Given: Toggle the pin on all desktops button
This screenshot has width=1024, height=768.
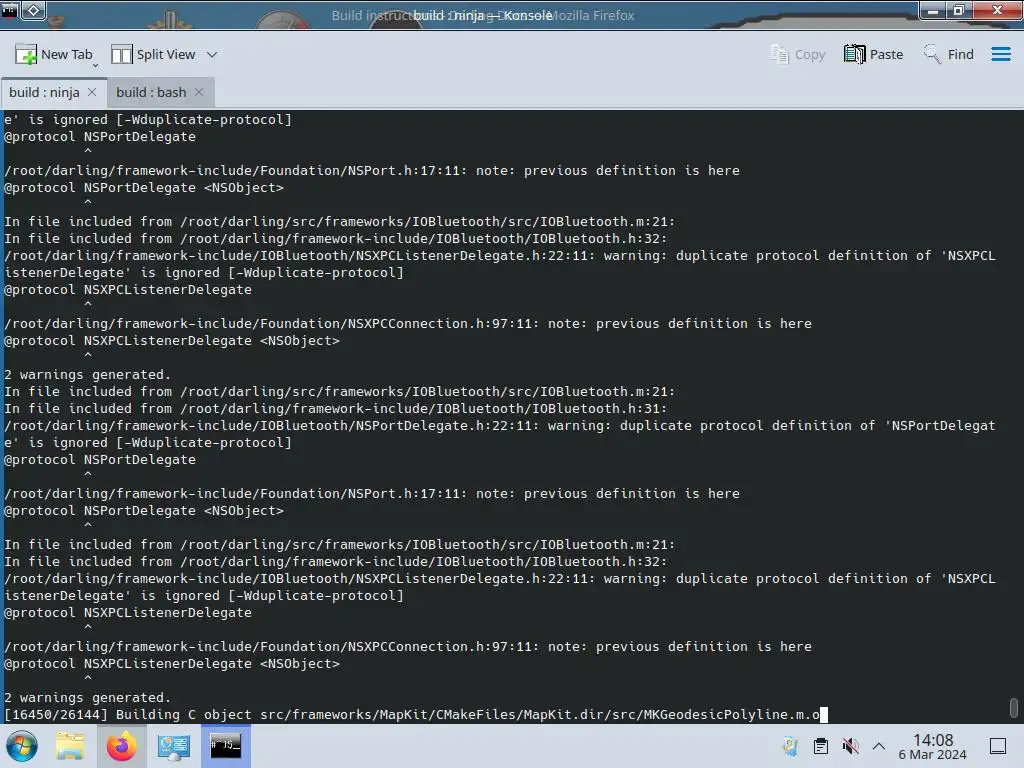Looking at the screenshot, I should [34, 10].
